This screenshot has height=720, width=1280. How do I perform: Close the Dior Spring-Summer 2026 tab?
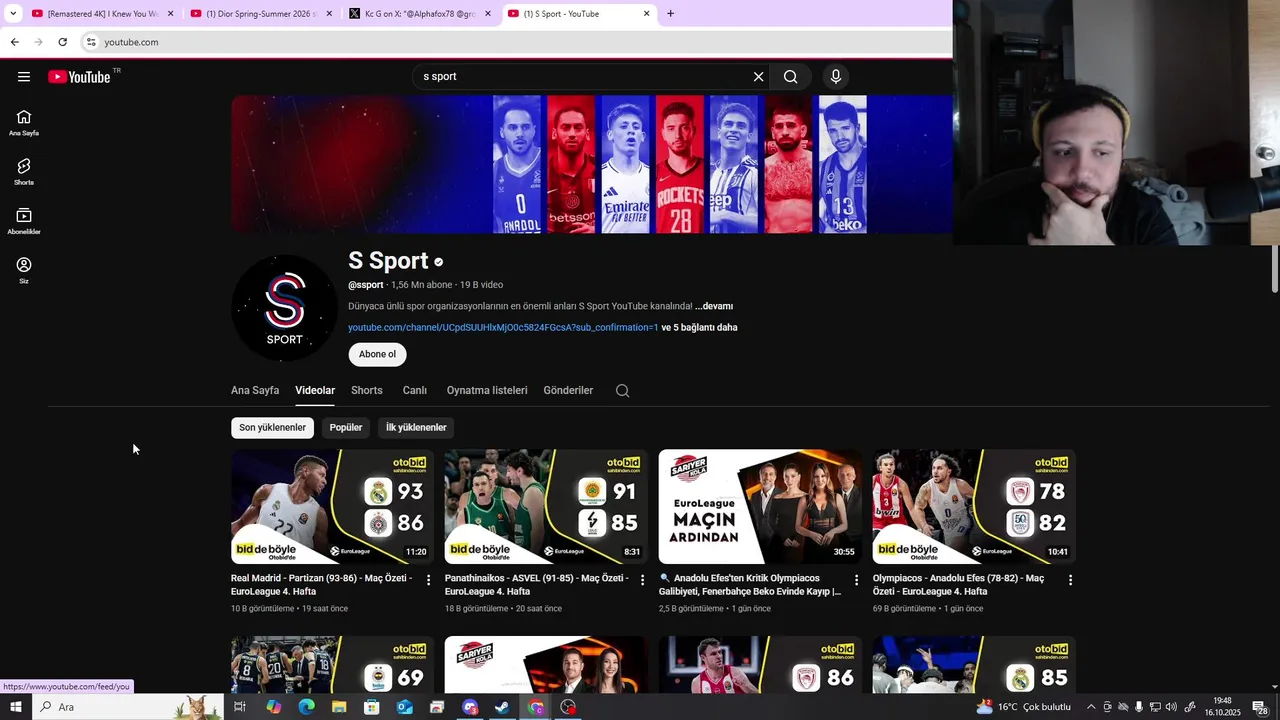[329, 14]
